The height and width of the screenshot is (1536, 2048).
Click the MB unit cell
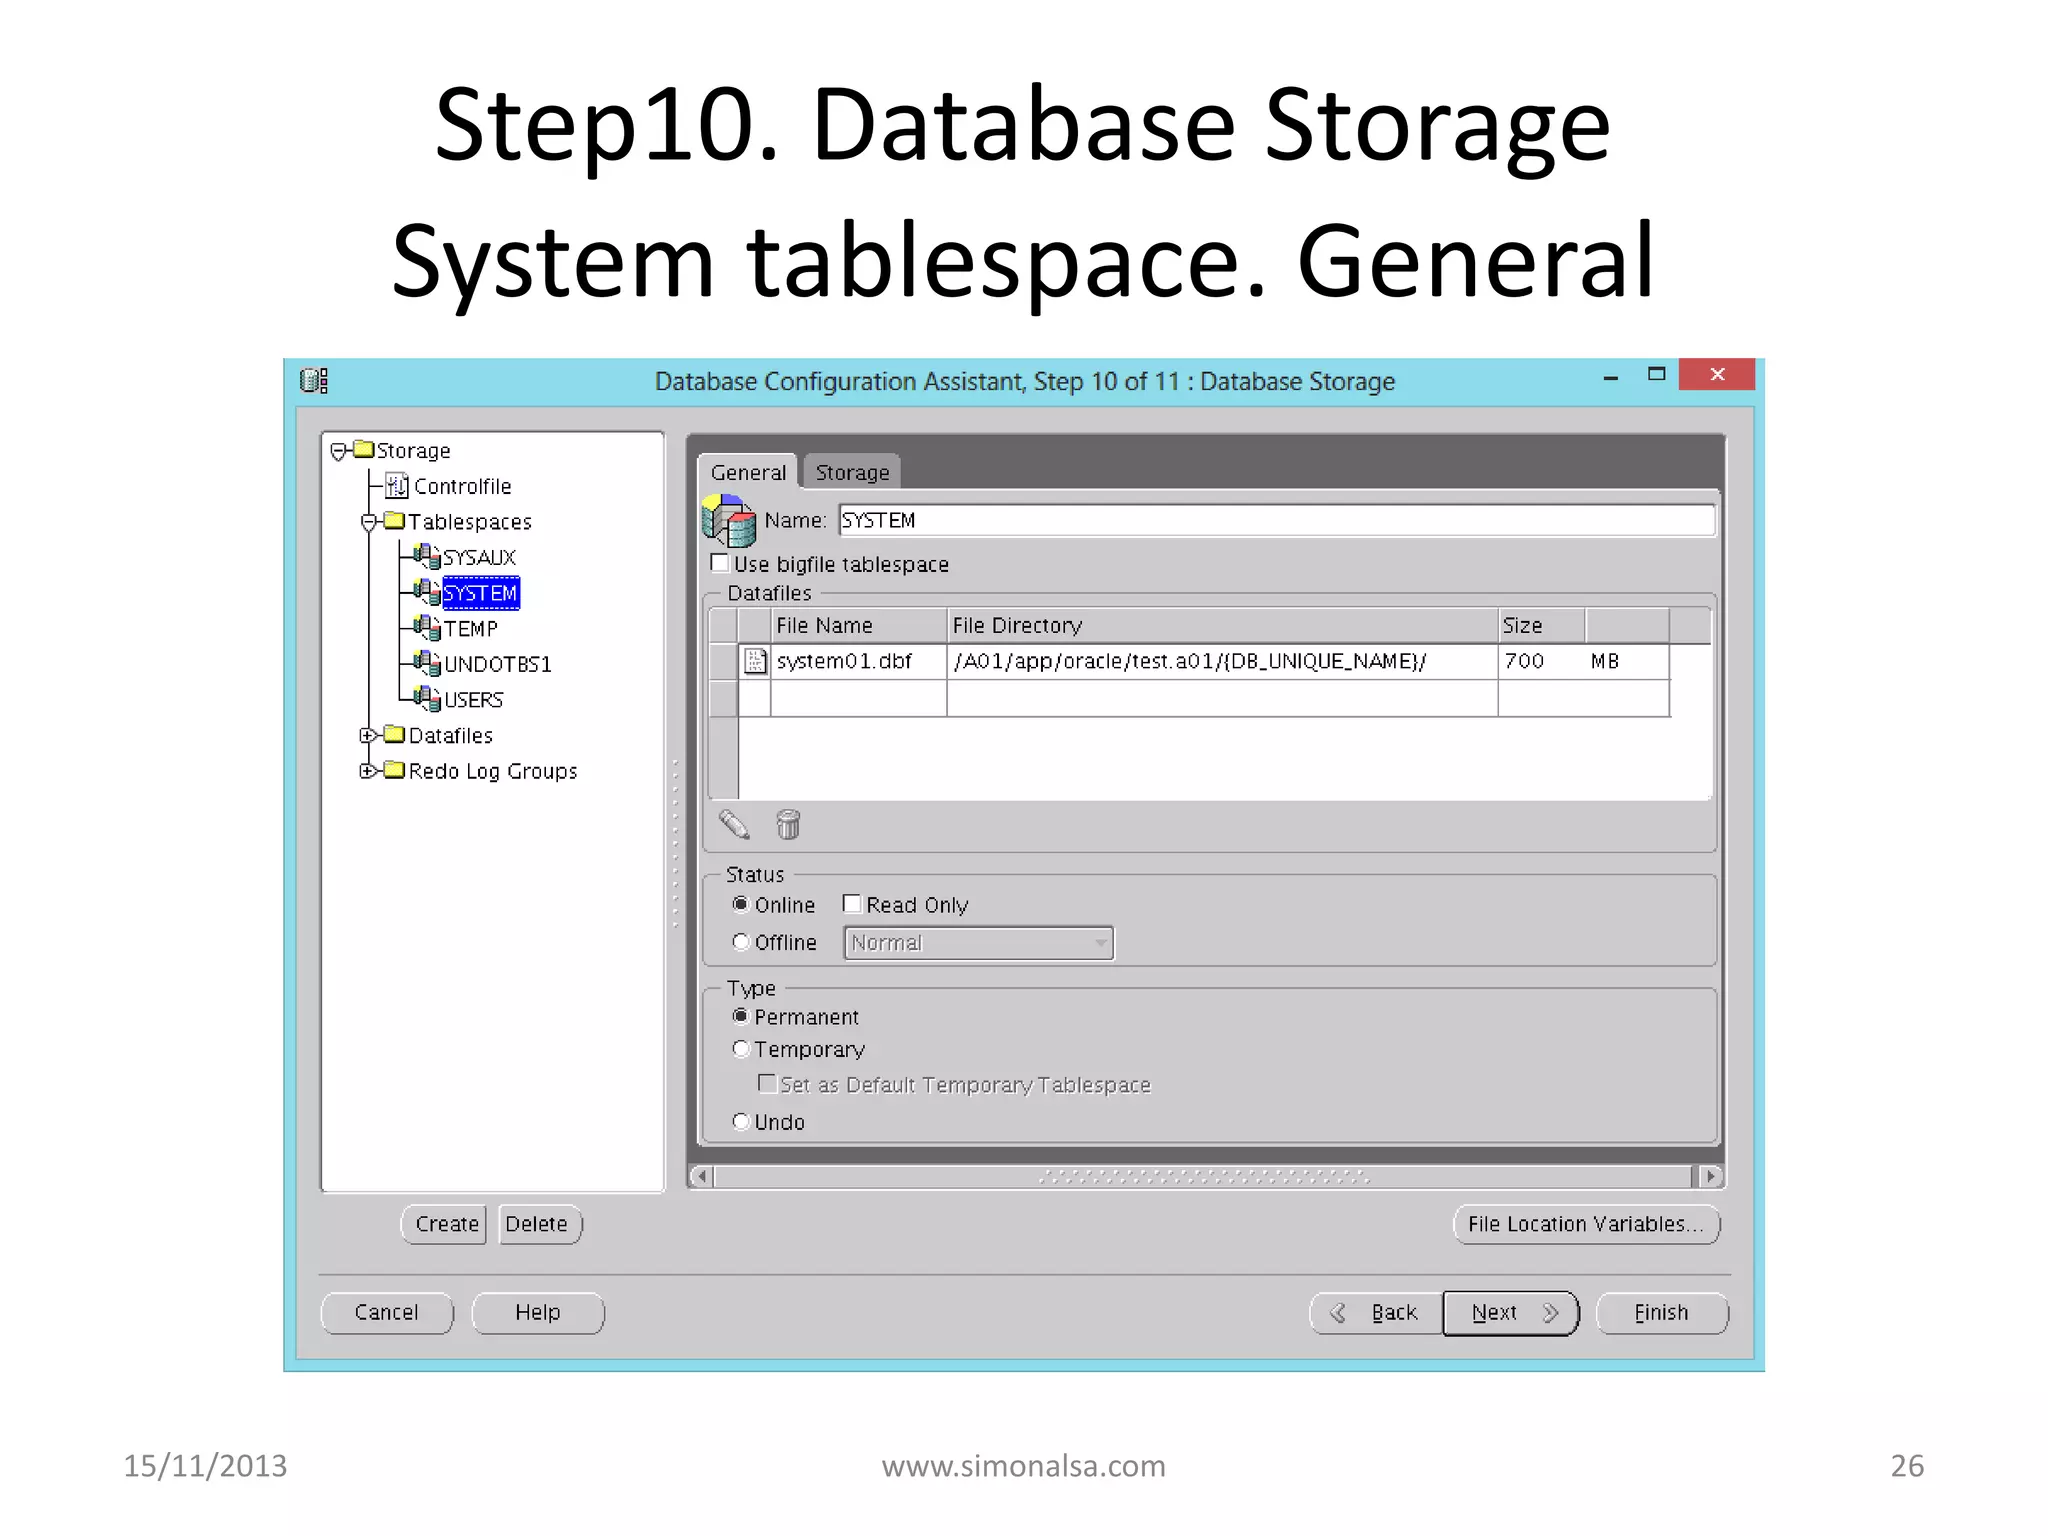click(x=1626, y=661)
